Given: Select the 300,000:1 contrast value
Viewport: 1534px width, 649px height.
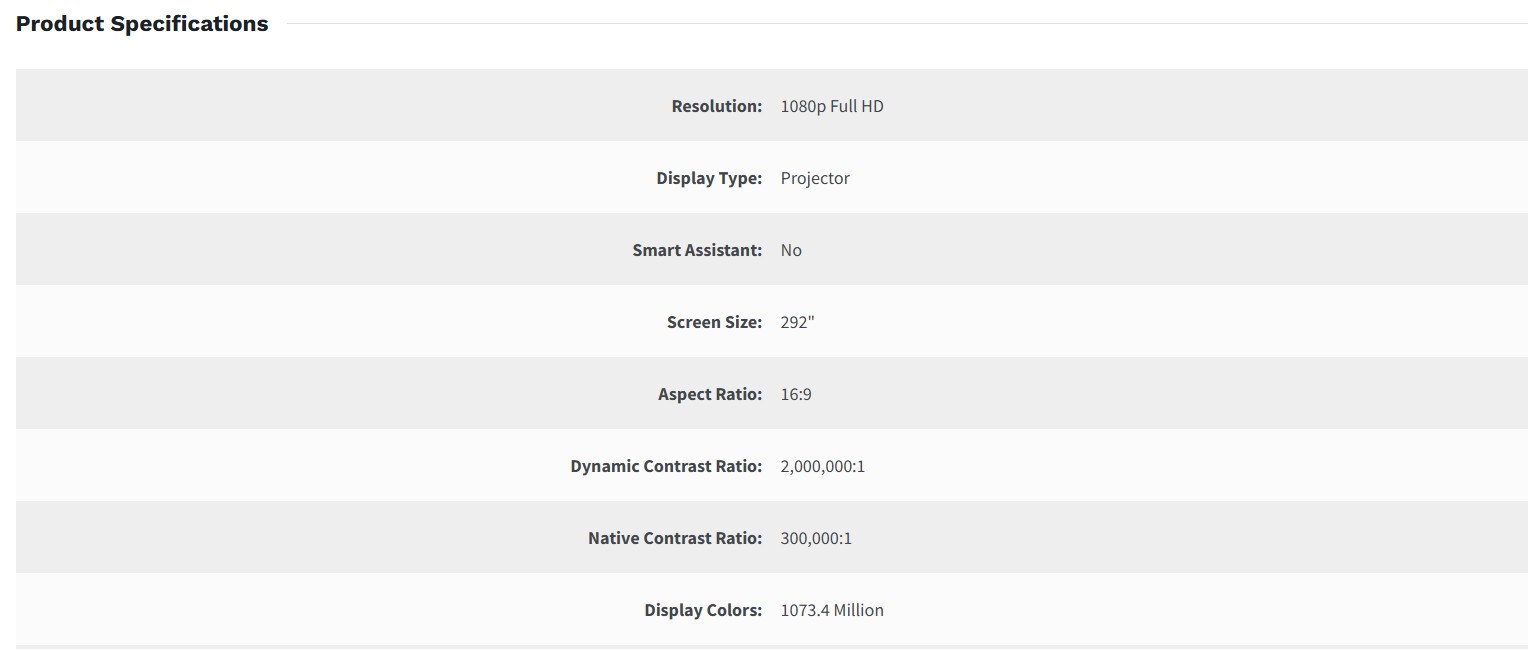Looking at the screenshot, I should (816, 538).
